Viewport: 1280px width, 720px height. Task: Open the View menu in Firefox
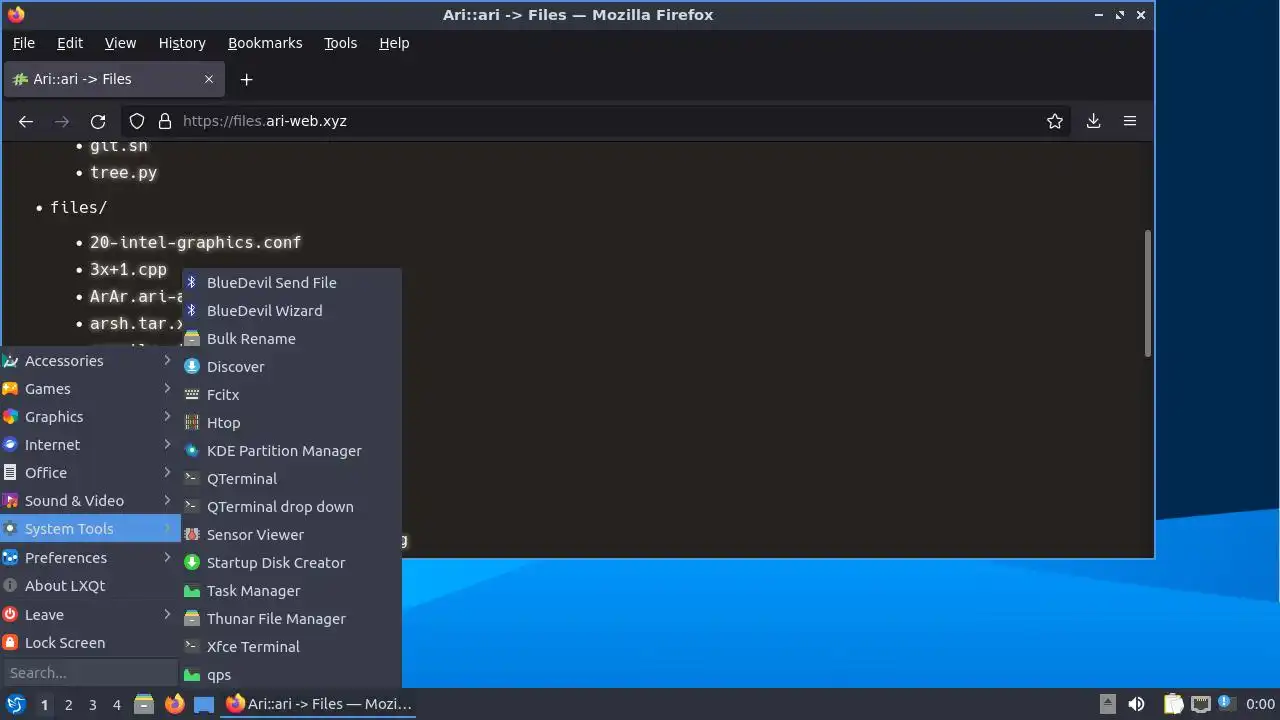tap(120, 43)
